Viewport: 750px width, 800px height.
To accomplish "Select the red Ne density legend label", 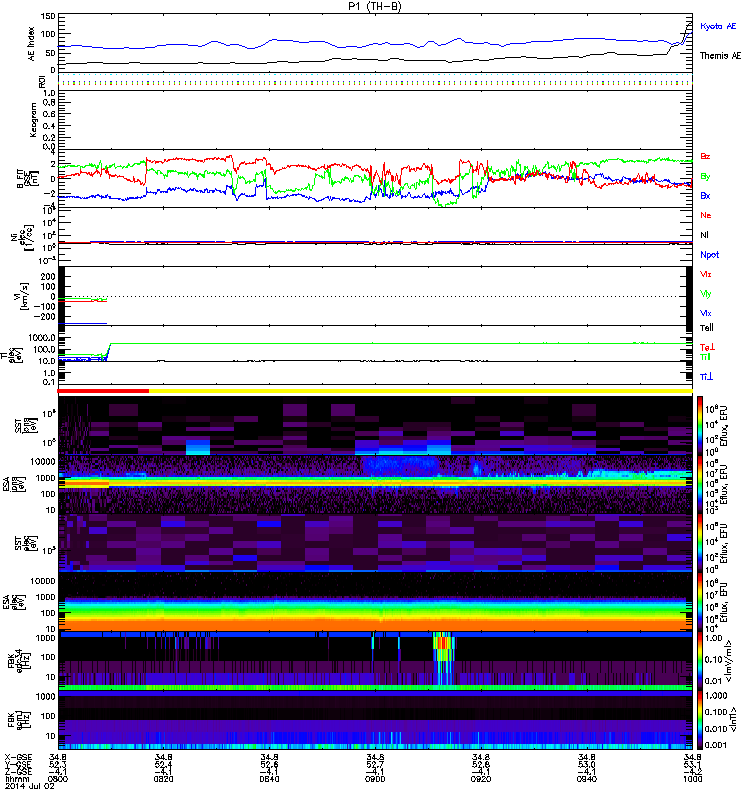I will point(706,215).
